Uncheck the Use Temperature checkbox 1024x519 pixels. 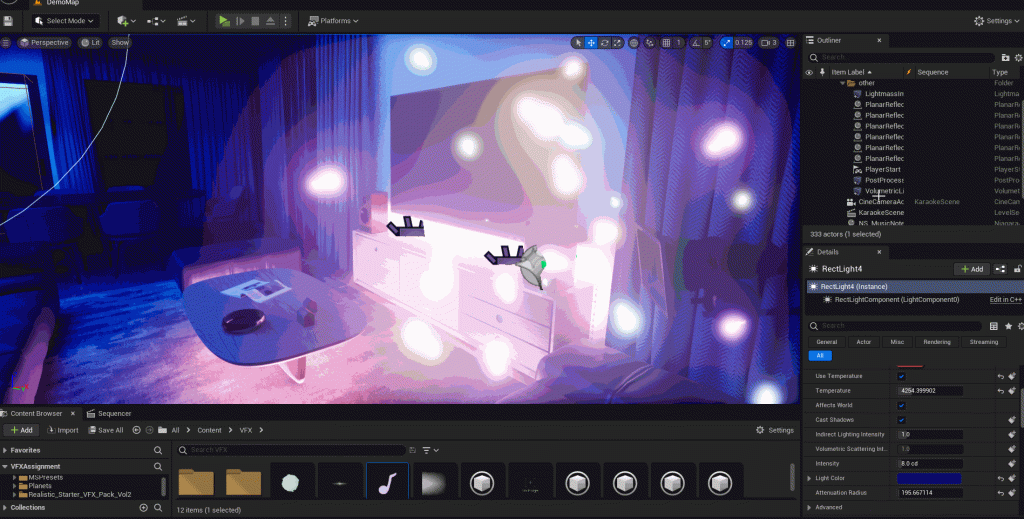[x=901, y=376]
